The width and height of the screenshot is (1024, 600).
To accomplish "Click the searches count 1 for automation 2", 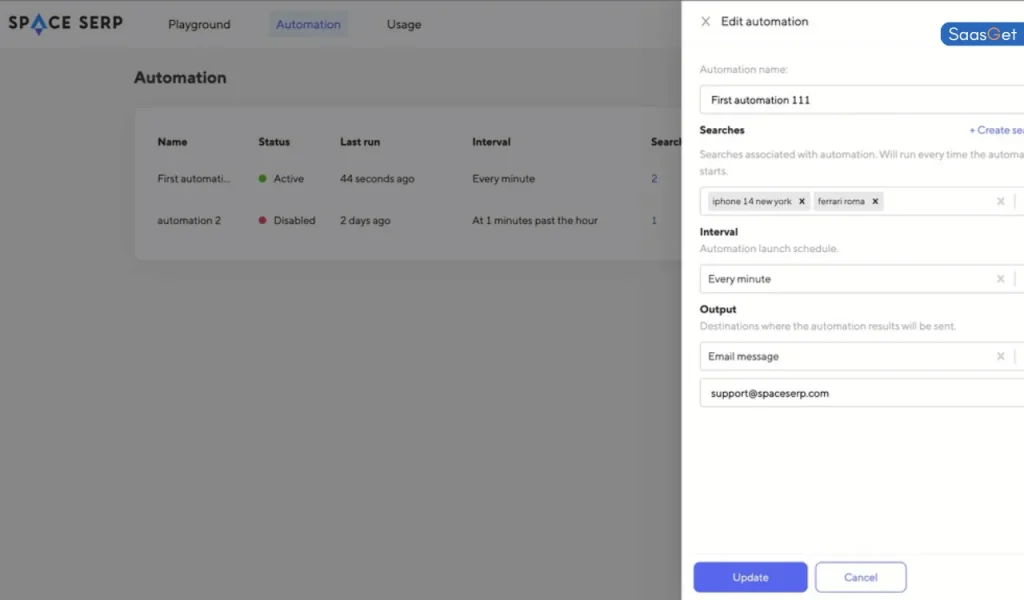I will pyautogui.click(x=654, y=220).
